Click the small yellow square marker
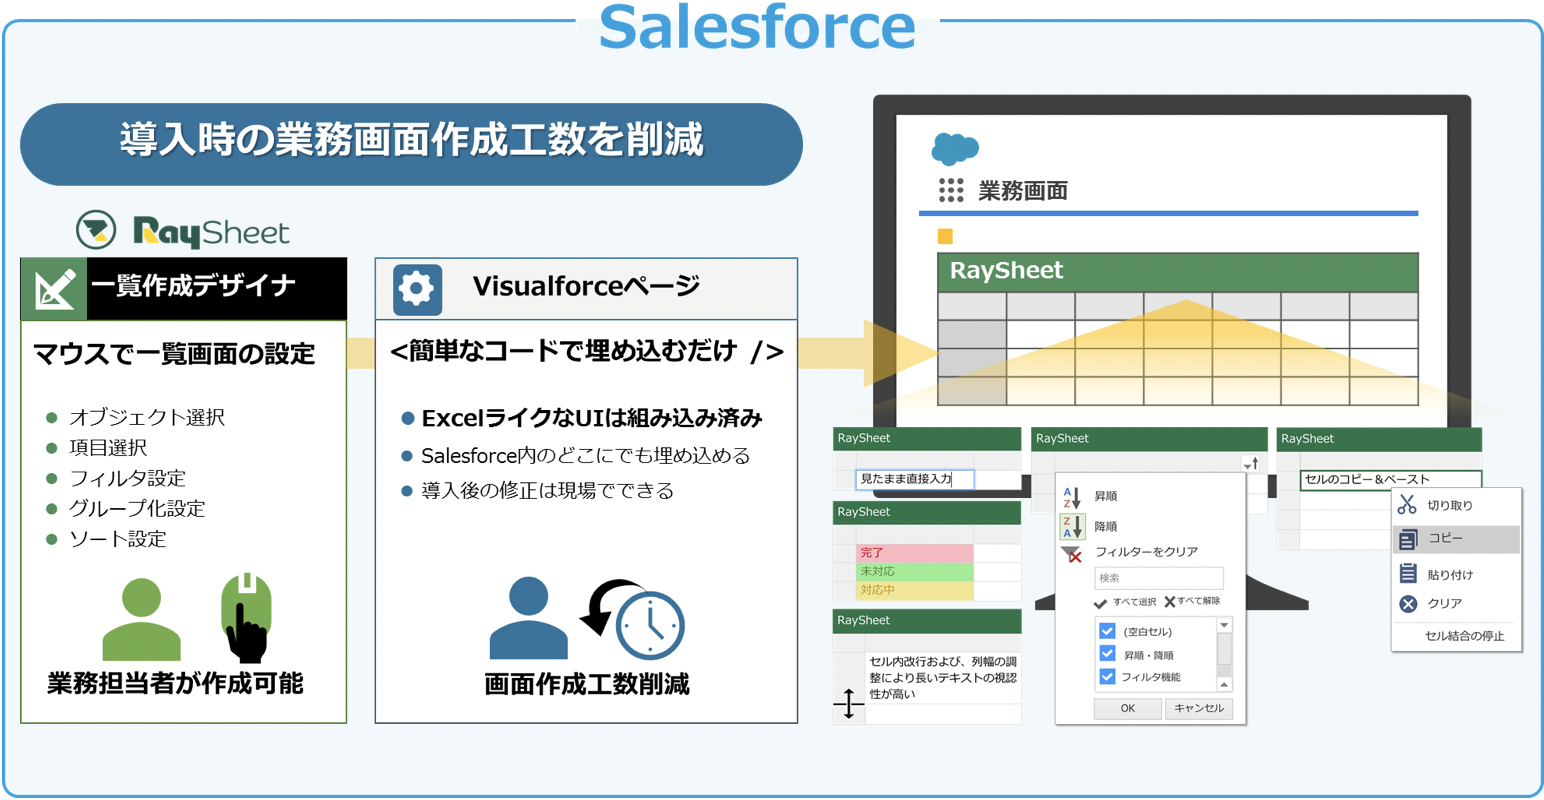The width and height of the screenshot is (1544, 800). tap(945, 236)
